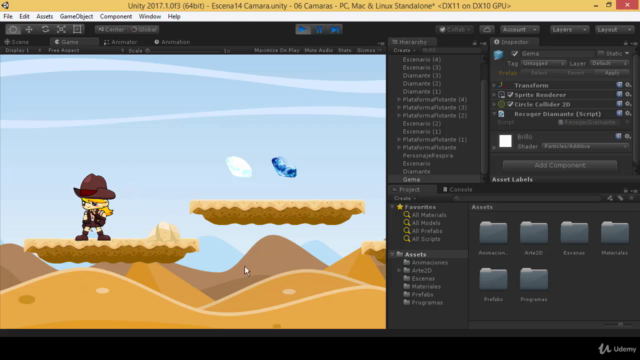Screen dimensions: 640x360
Task: Select the Rect tool
Action: 77,29
